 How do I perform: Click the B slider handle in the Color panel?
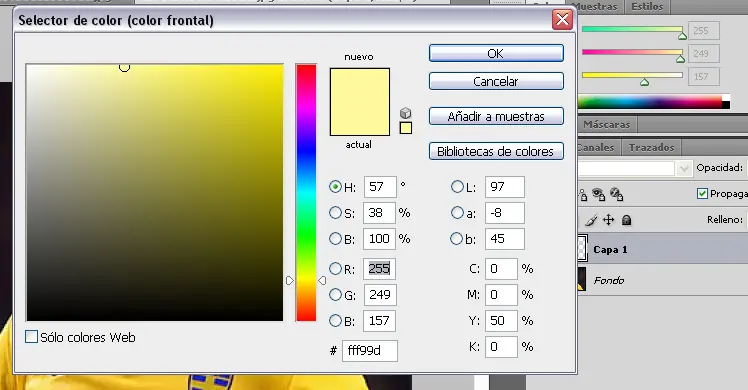click(644, 82)
